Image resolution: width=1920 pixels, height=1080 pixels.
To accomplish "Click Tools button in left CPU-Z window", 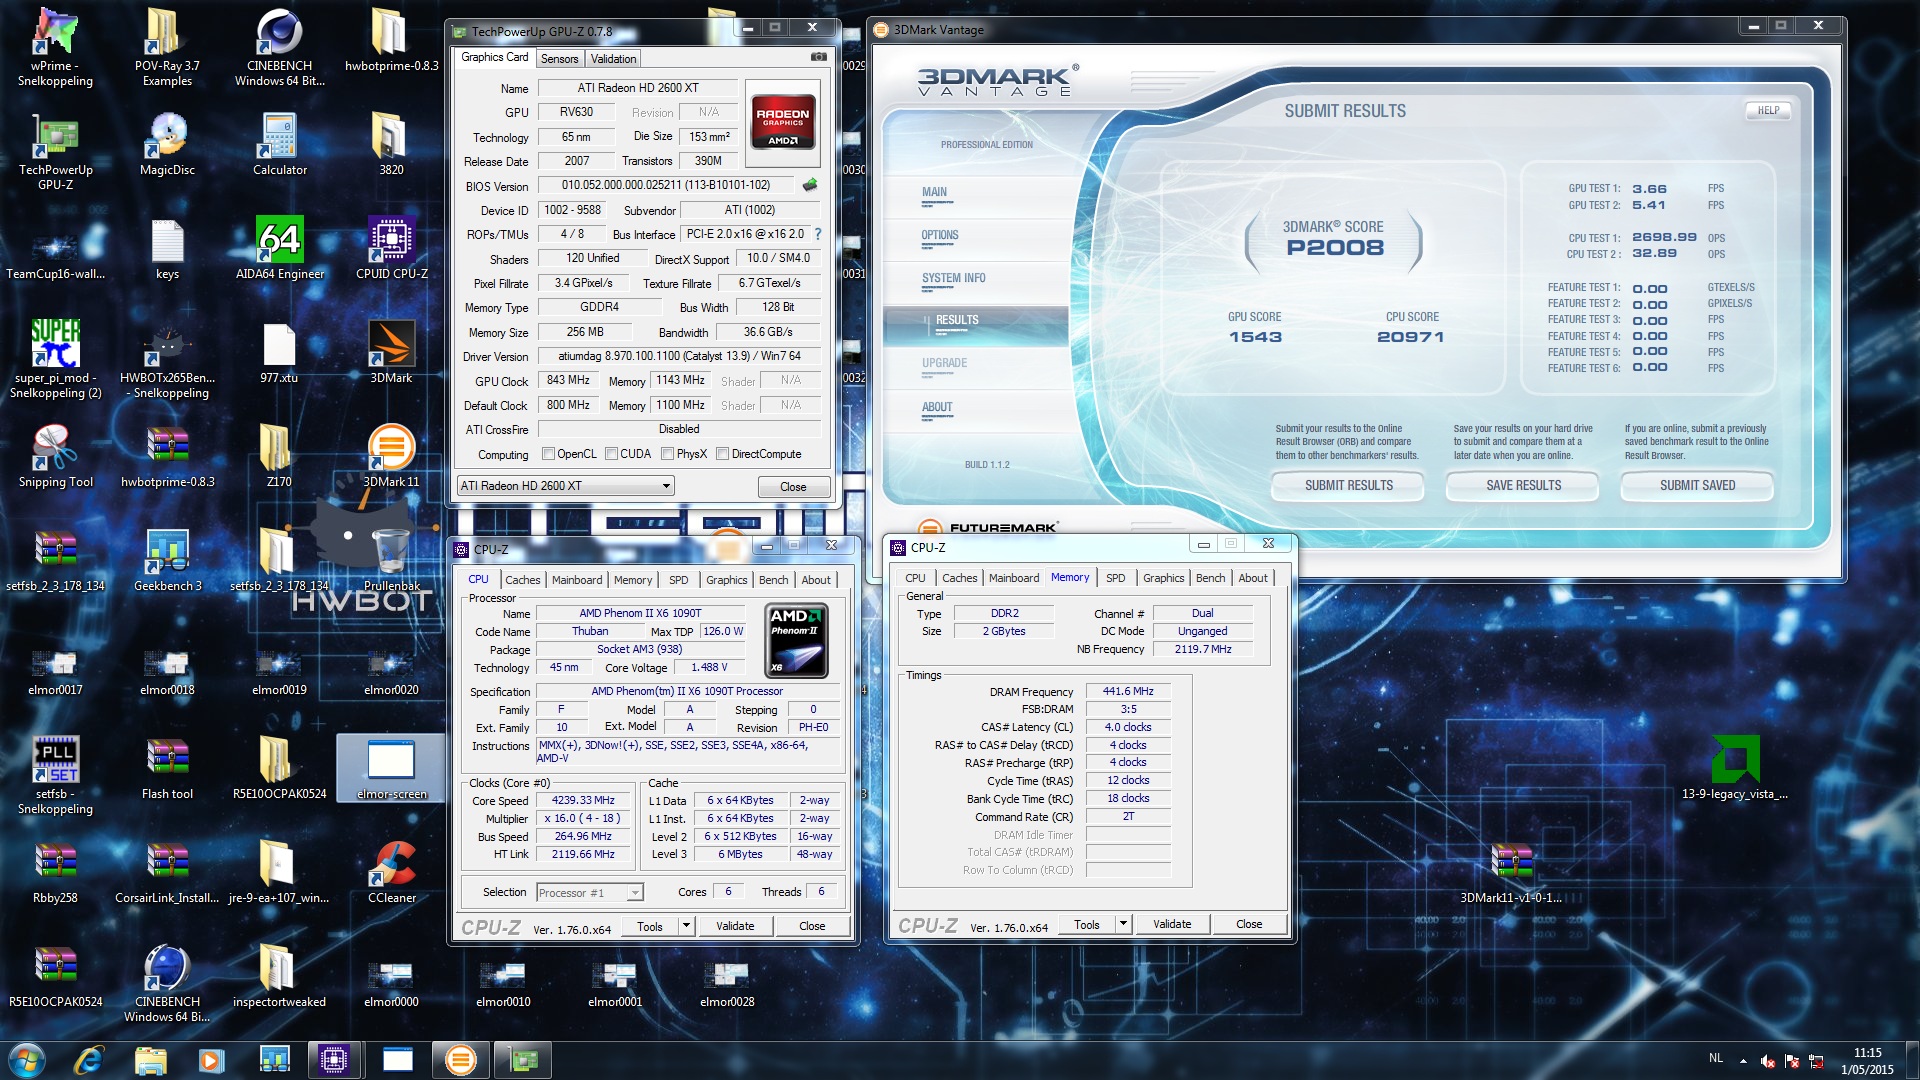I will (x=650, y=926).
